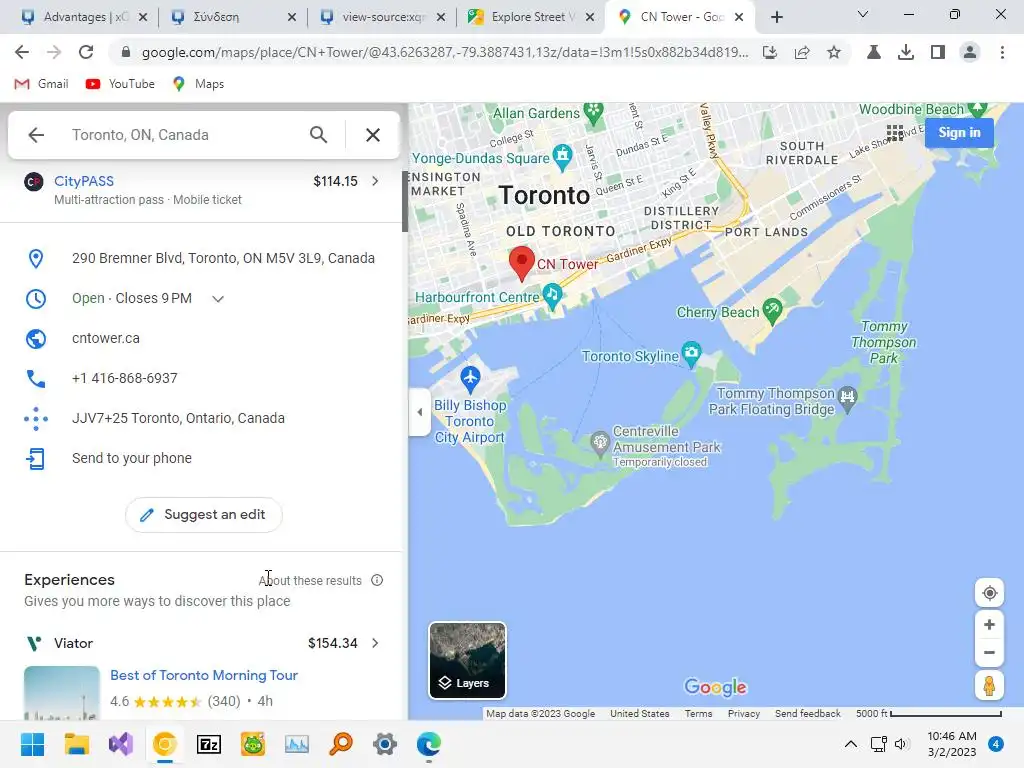This screenshot has height=768, width=1024.
Task: Click the Centreville Amusement Park marker
Action: (600, 444)
